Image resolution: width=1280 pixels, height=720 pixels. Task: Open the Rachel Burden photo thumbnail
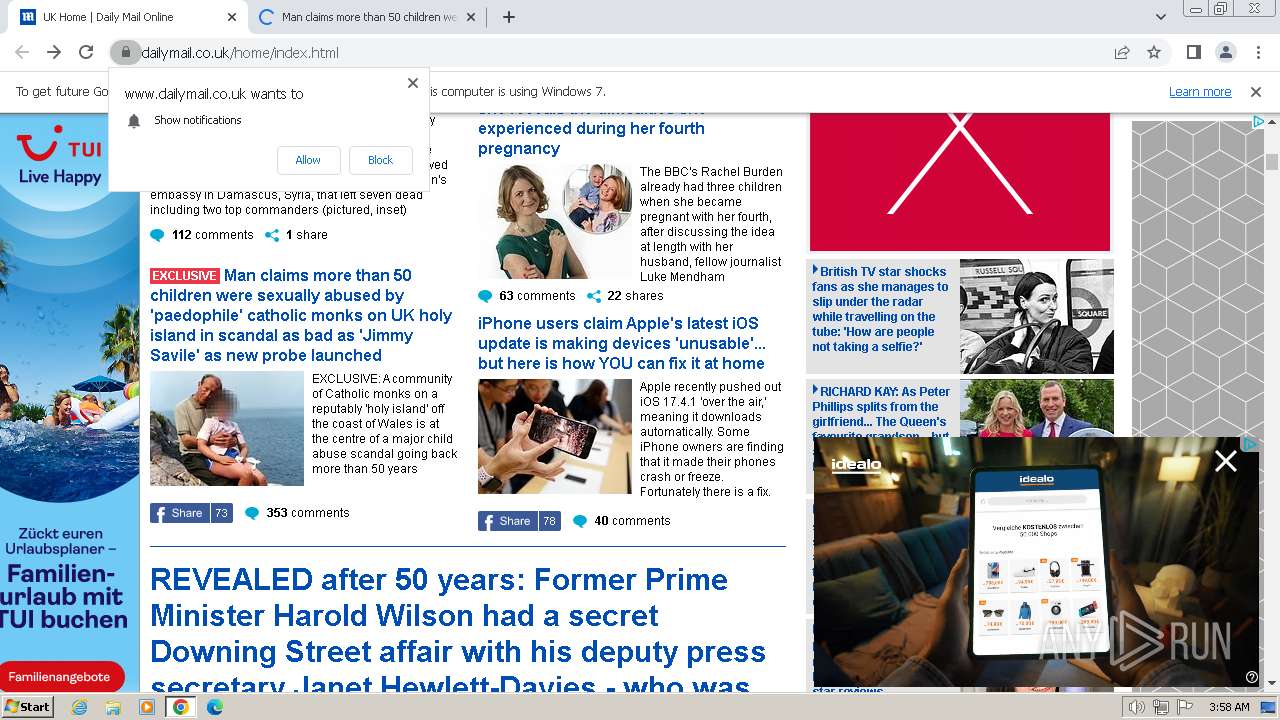555,221
